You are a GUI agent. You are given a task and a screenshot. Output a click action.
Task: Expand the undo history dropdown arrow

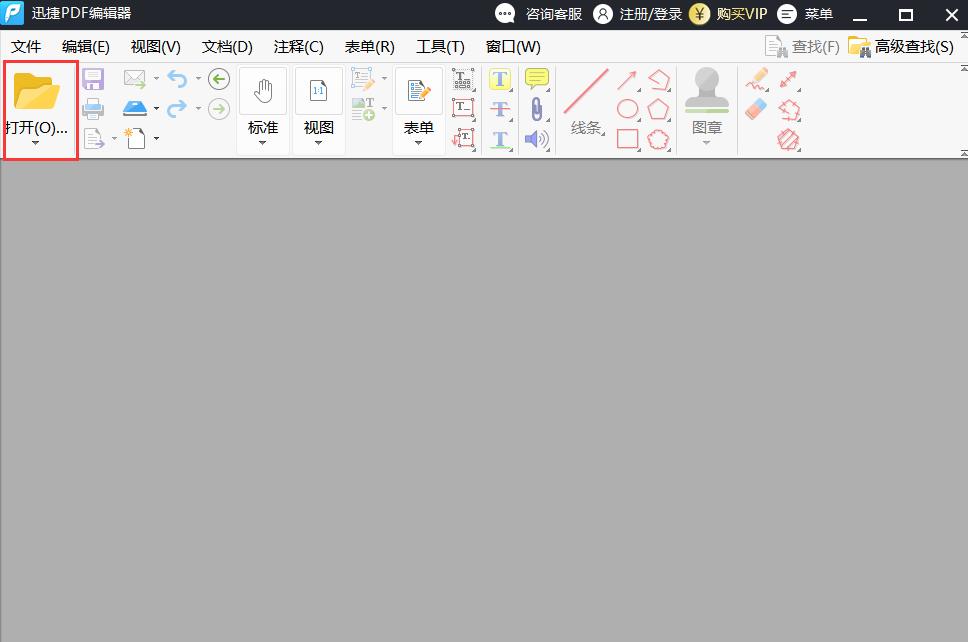(198, 78)
